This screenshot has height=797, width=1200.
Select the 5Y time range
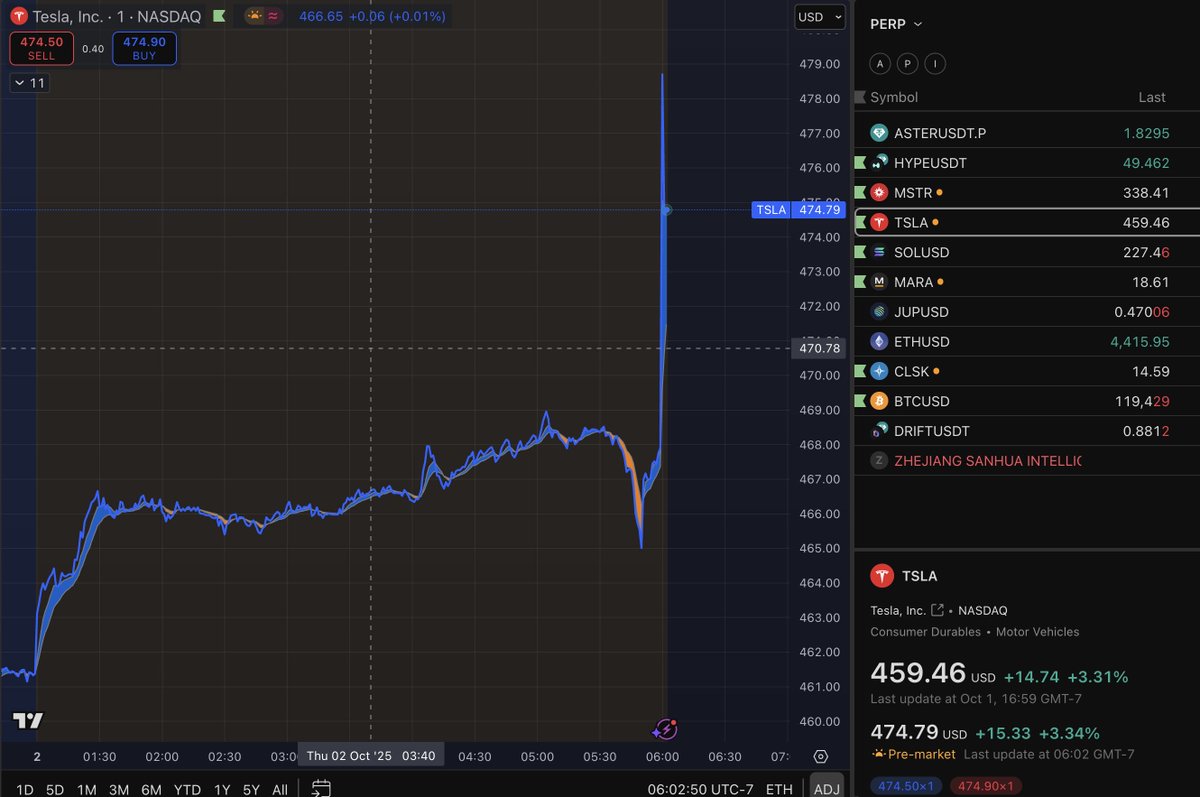pos(250,789)
